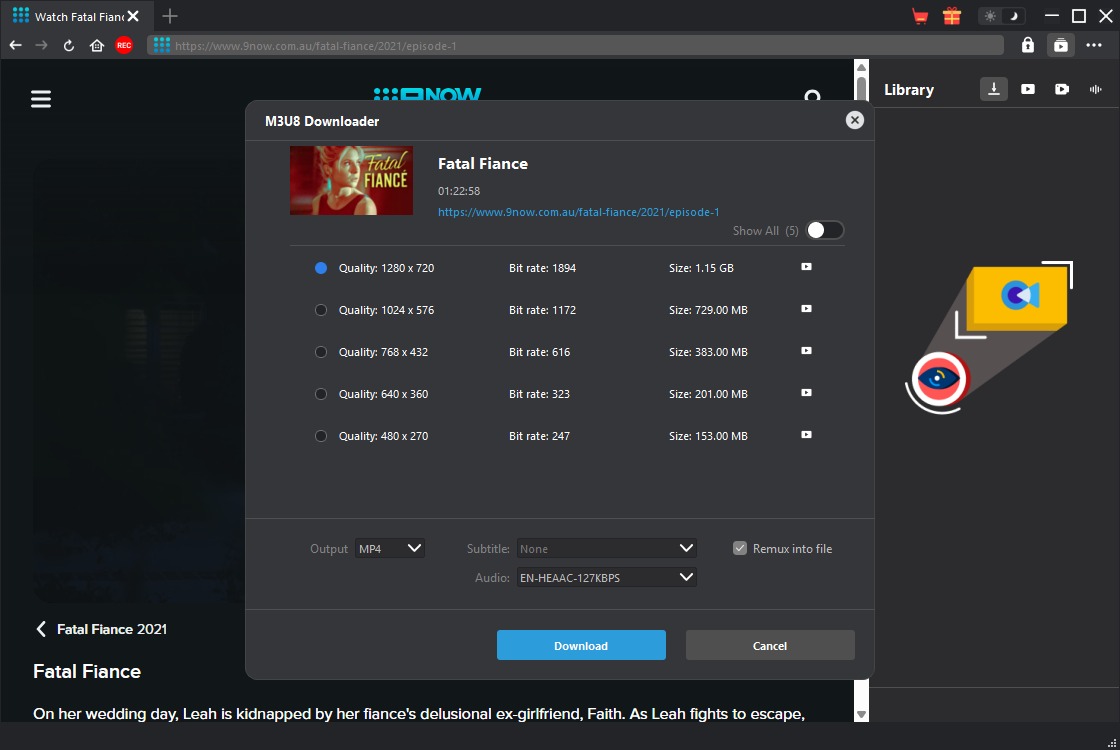
Task: Open the Library downloads tab icon
Action: click(x=993, y=89)
